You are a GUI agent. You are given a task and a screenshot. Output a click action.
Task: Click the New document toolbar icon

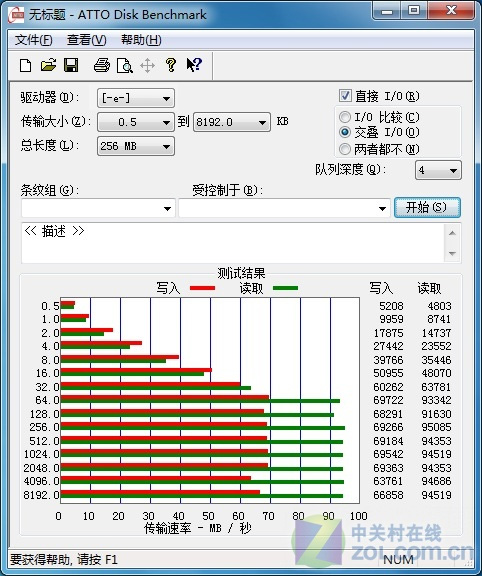coord(25,66)
